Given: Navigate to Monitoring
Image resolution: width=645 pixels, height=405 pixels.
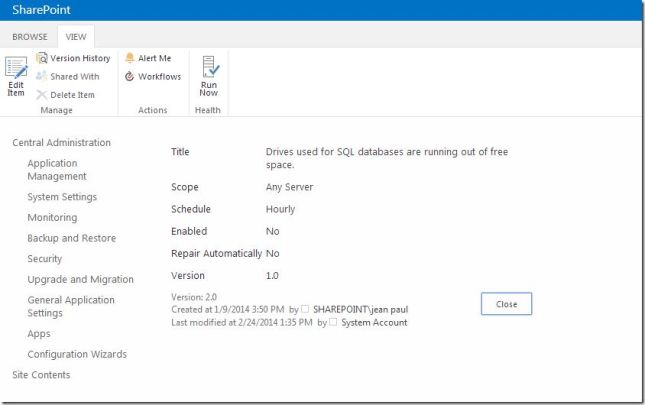Looking at the screenshot, I should point(52,218).
